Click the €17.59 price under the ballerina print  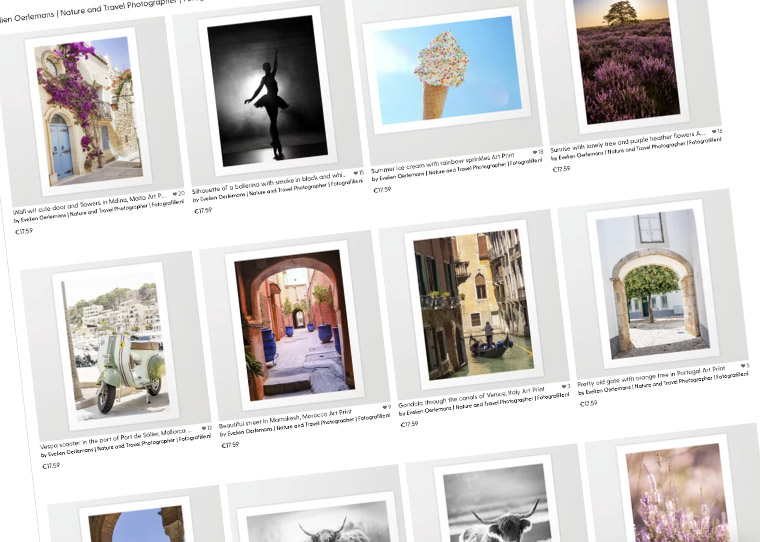click(x=203, y=210)
